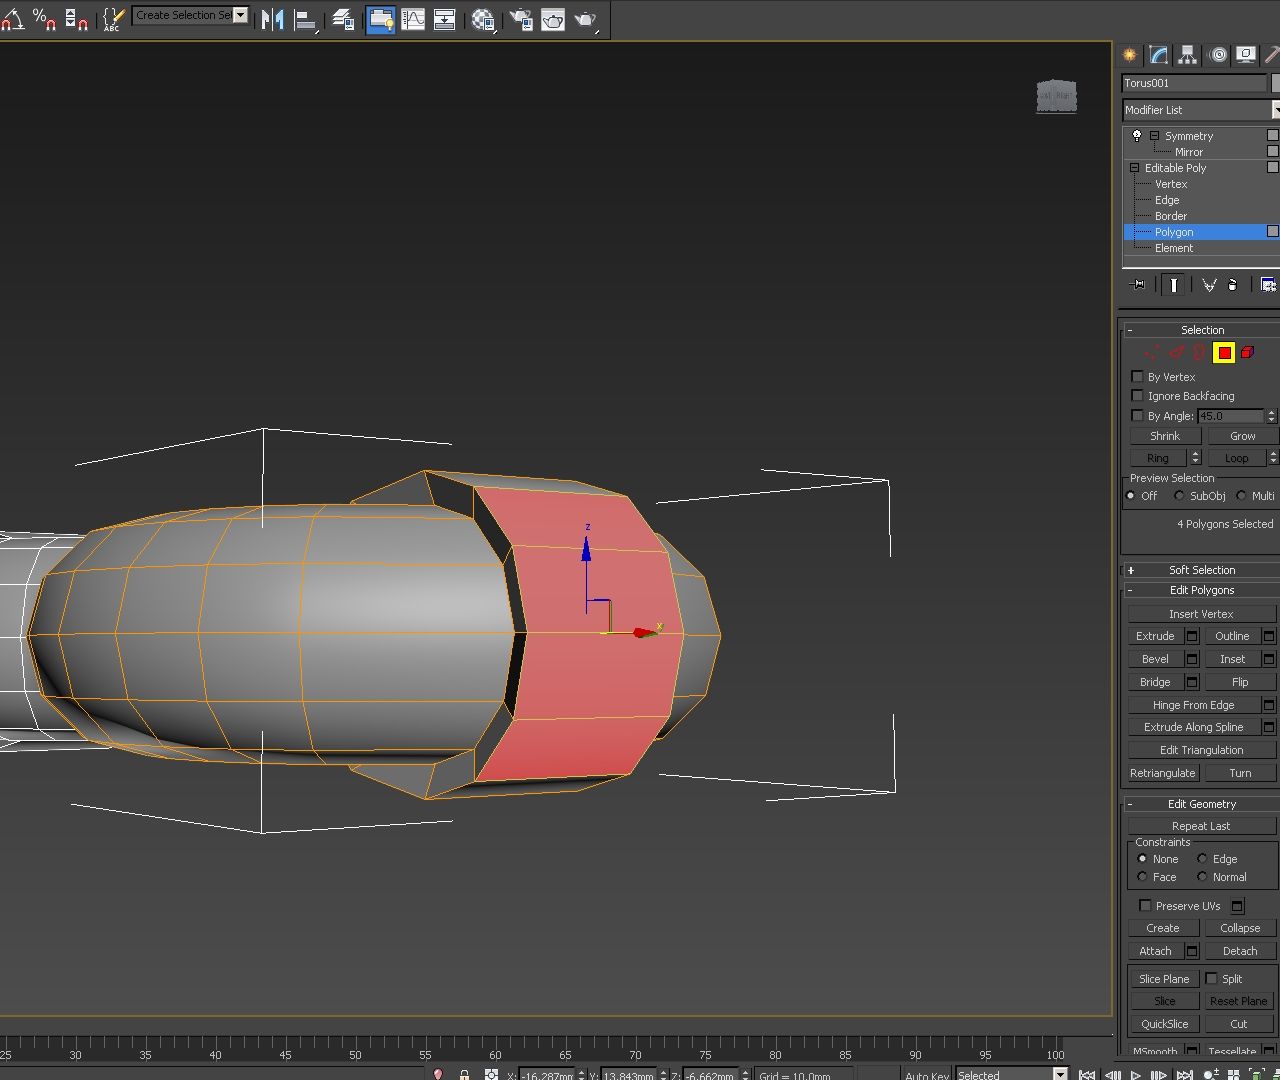The height and width of the screenshot is (1080, 1280).
Task: Click the QuickSlice button
Action: pyautogui.click(x=1163, y=1023)
